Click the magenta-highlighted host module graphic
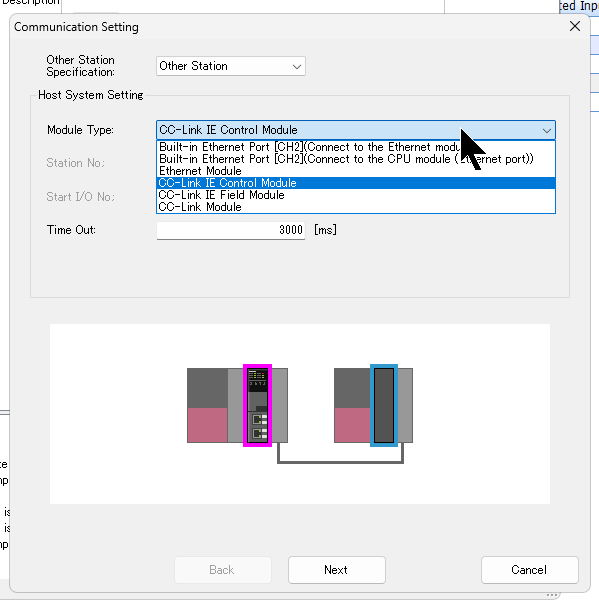 [257, 405]
